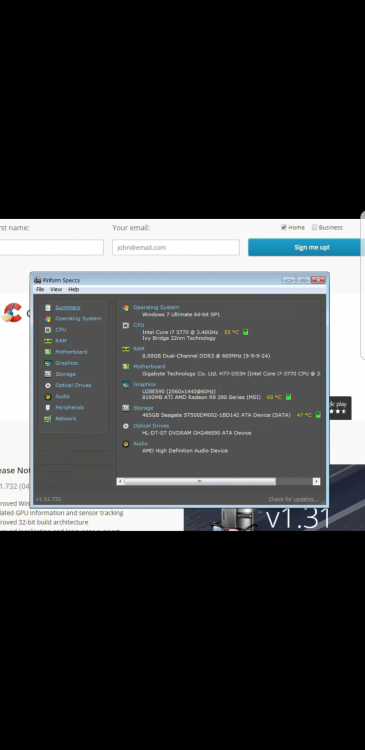Click the Graphics sidebar icon
Viewport: 365px width, 750px height.
coord(47,363)
